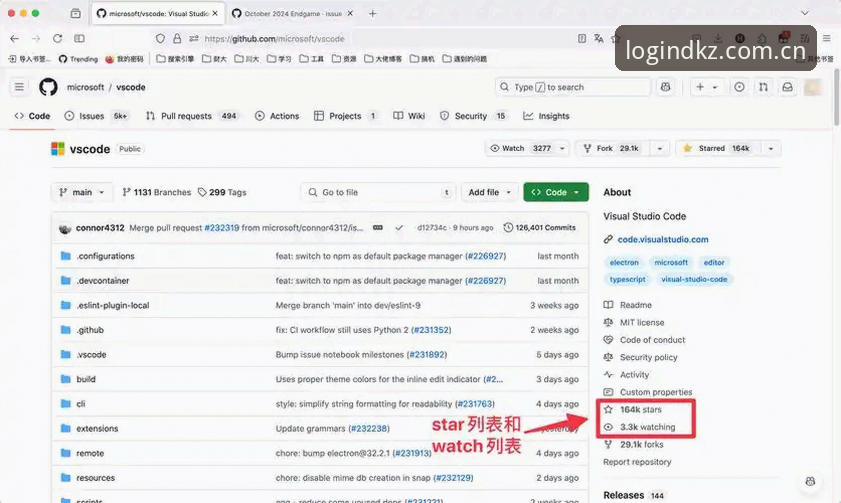Open the Add file dropdown

[x=489, y=192]
